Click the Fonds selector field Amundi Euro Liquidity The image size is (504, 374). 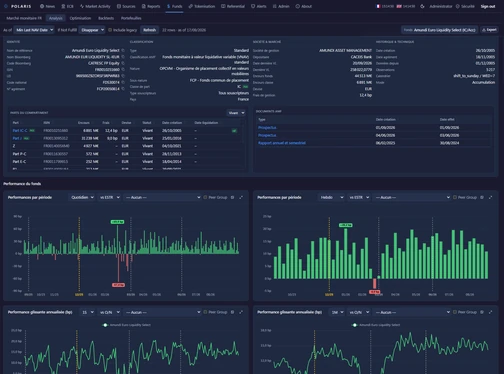440,30
